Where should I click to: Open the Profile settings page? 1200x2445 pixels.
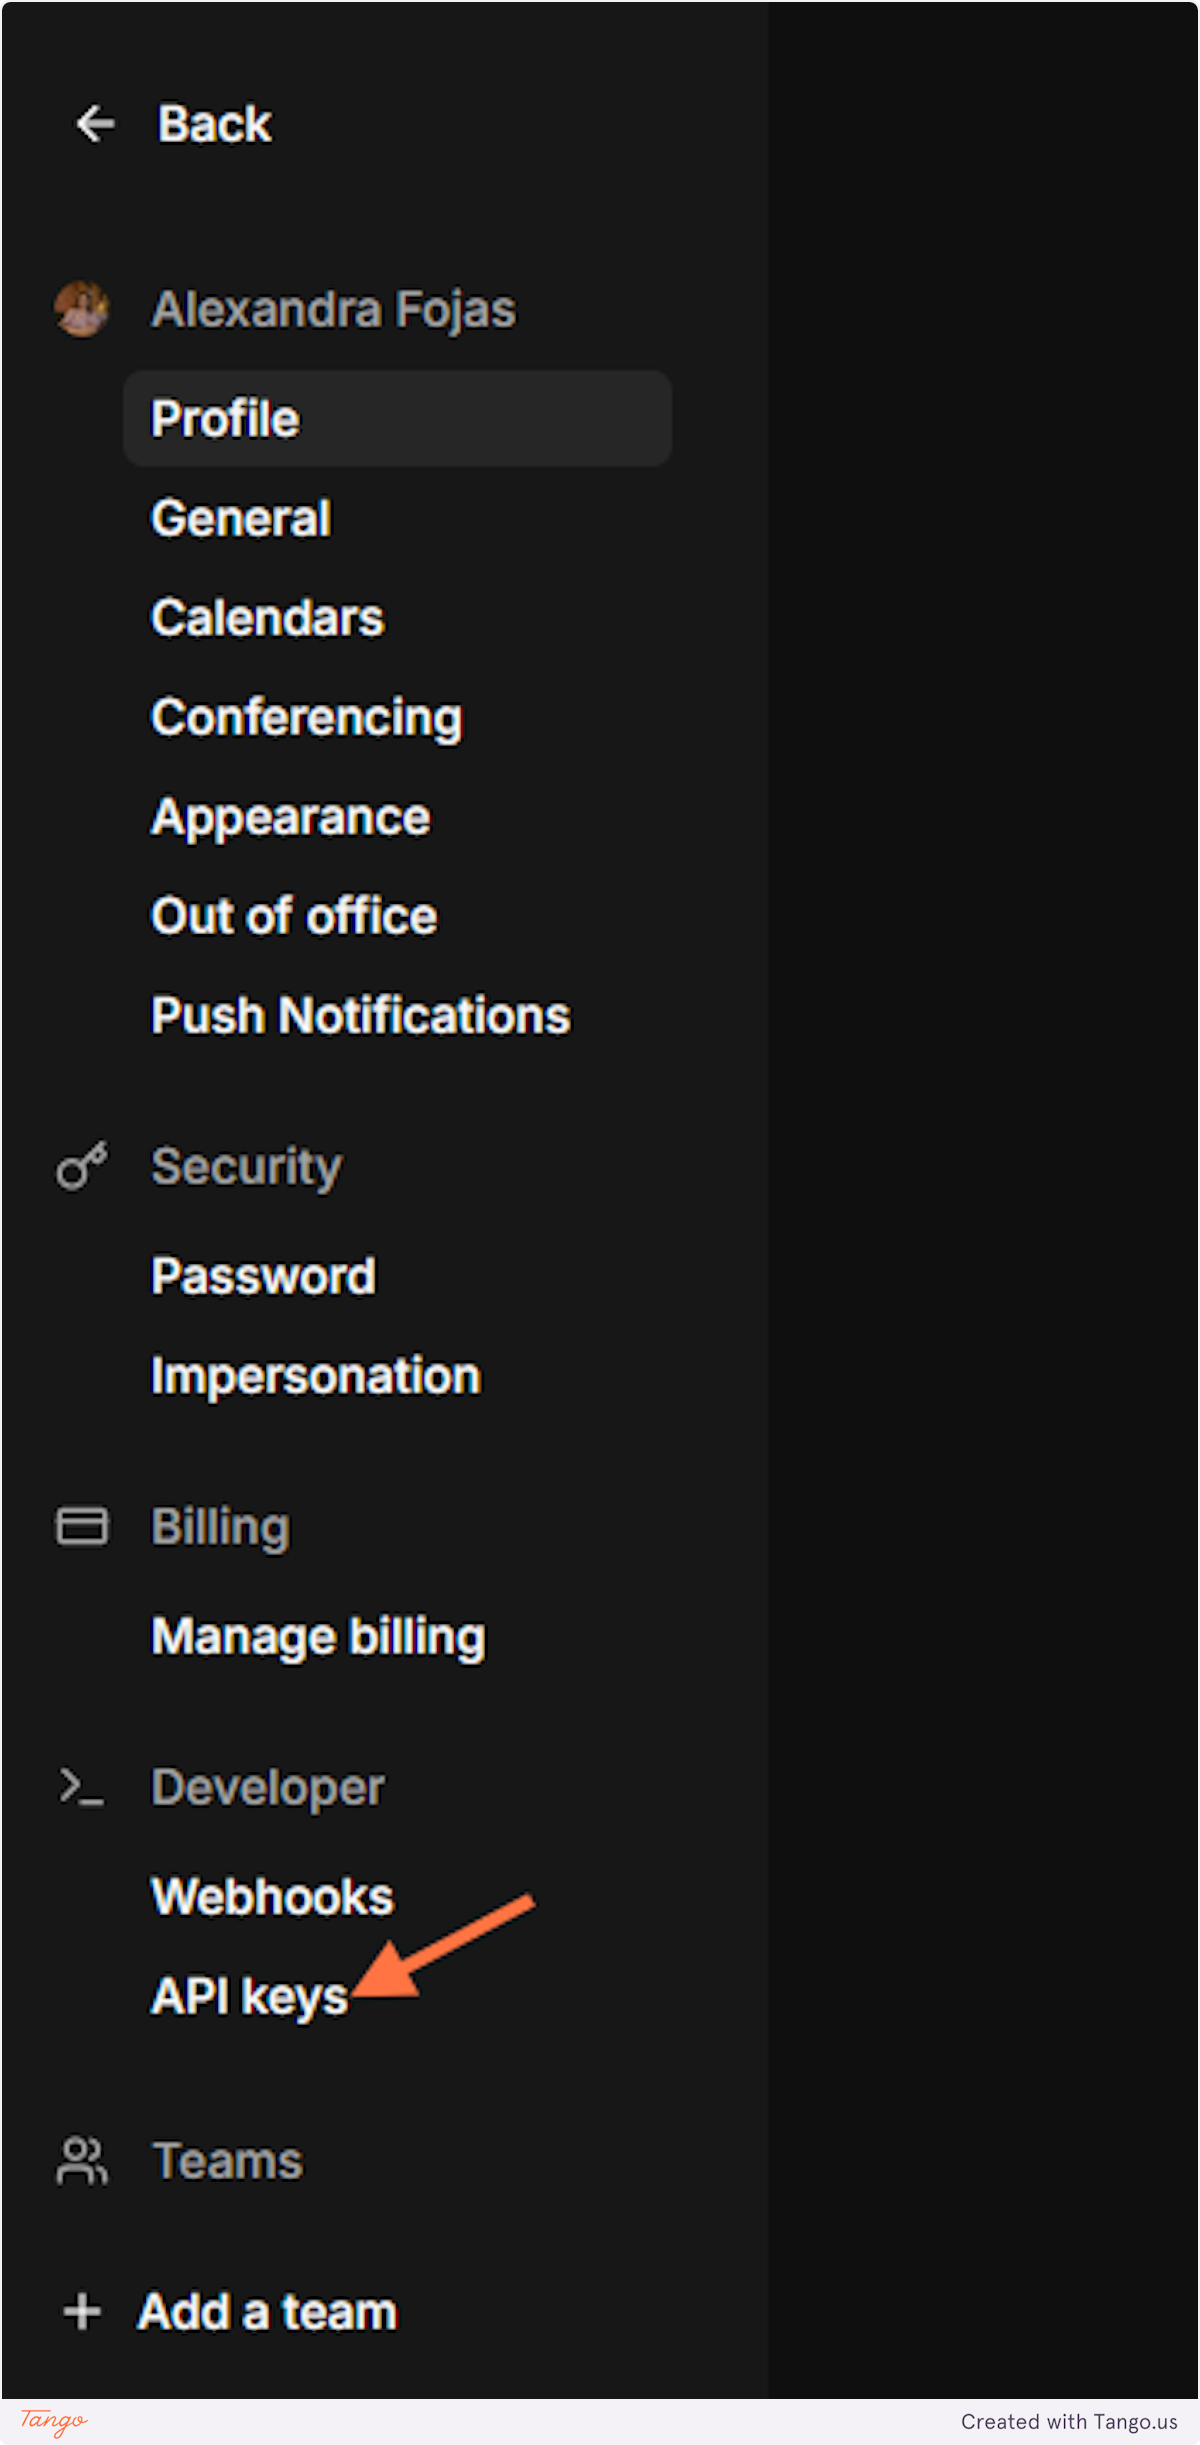pyautogui.click(x=223, y=418)
